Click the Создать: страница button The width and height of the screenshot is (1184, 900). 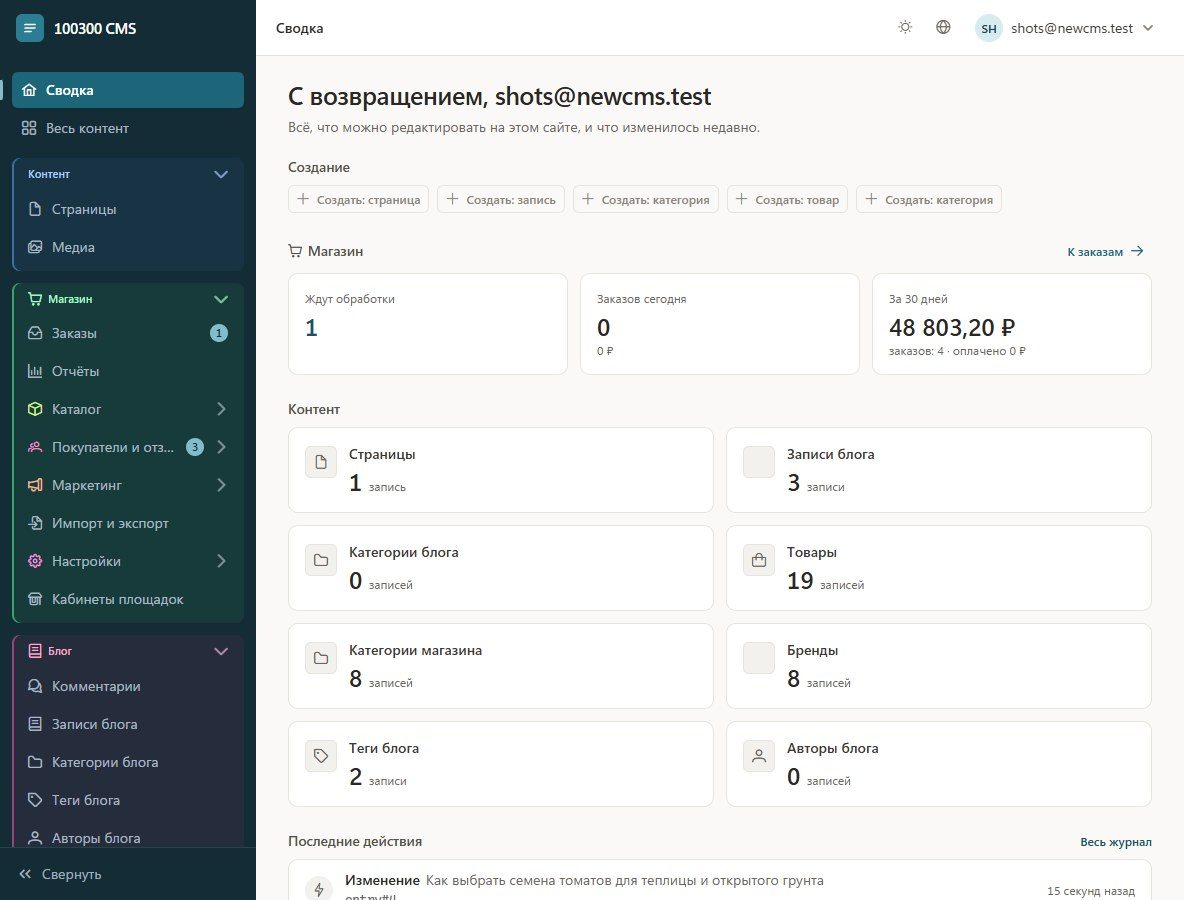click(359, 199)
